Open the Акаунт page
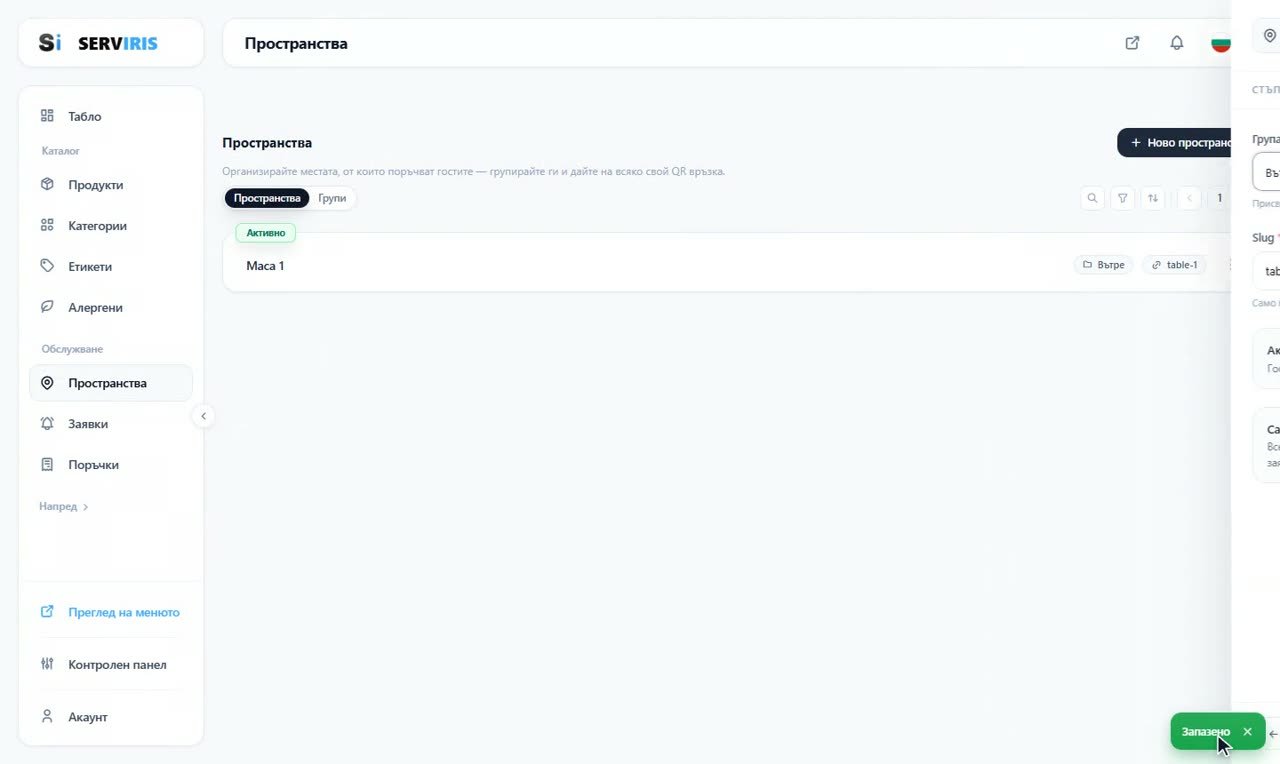Image resolution: width=1280 pixels, height=764 pixels. (x=110, y=717)
